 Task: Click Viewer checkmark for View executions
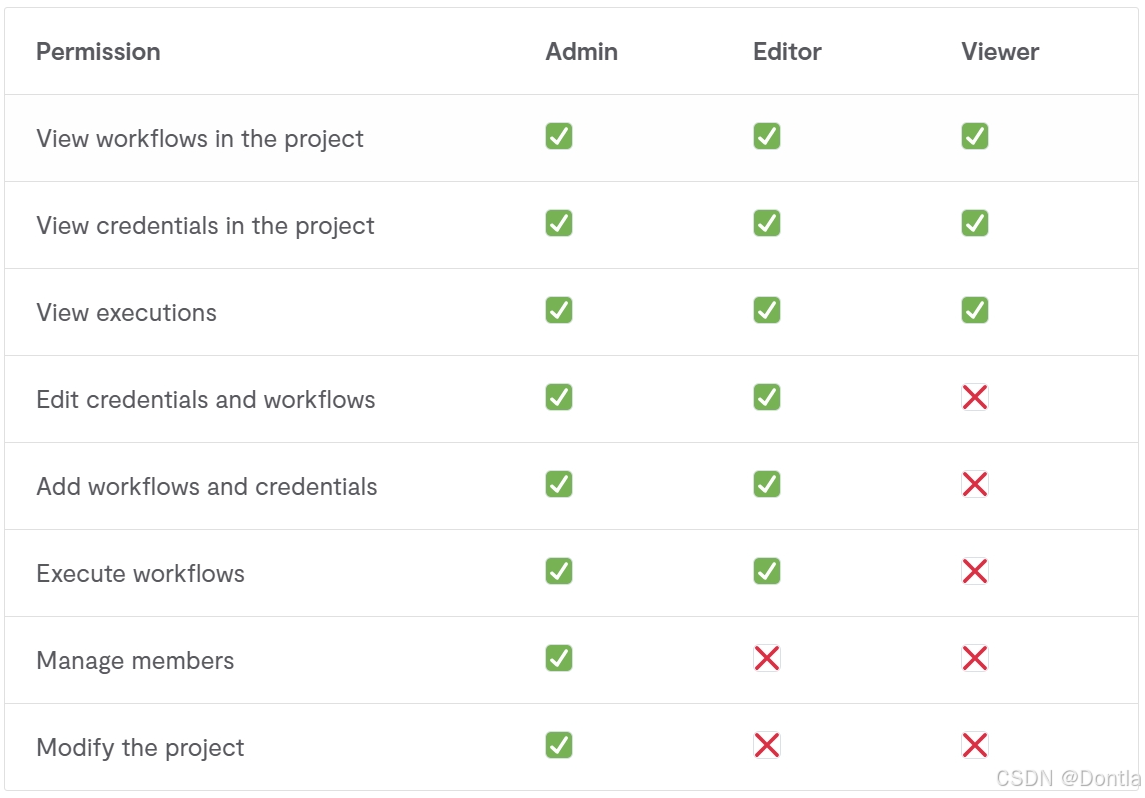[975, 310]
